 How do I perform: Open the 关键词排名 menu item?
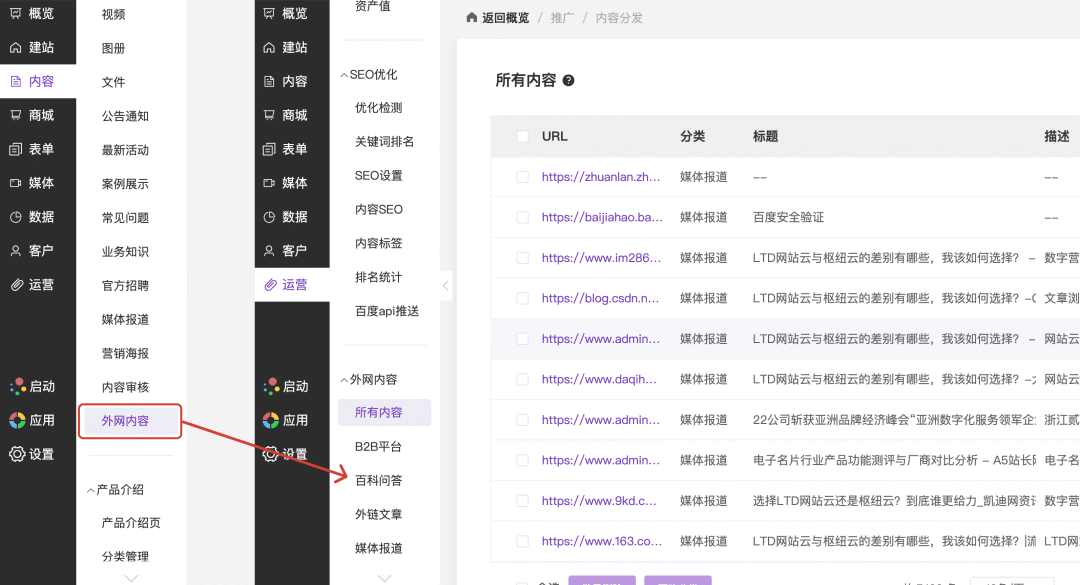pos(384,142)
